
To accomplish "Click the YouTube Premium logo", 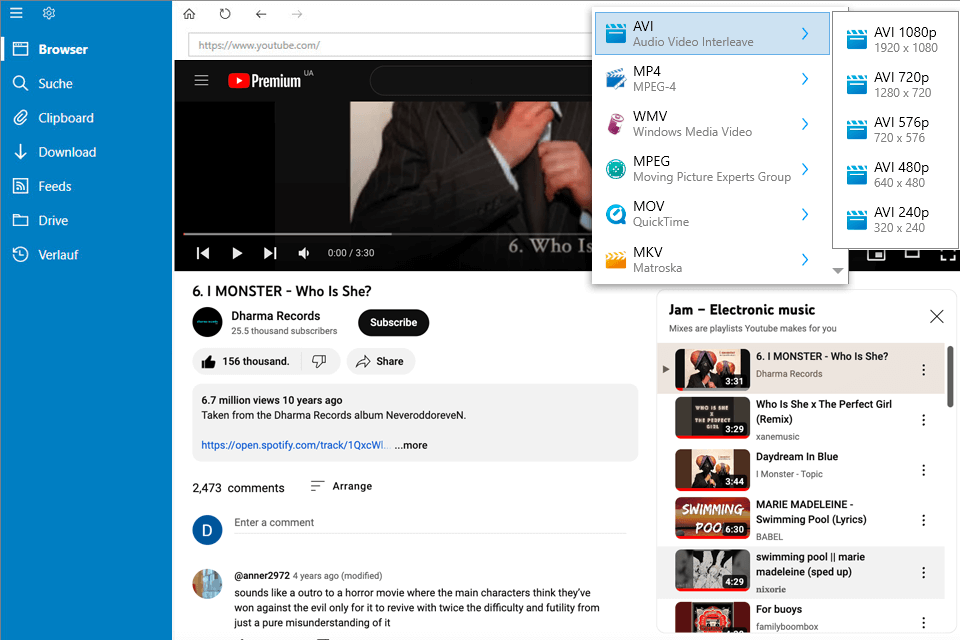I will pyautogui.click(x=265, y=80).
